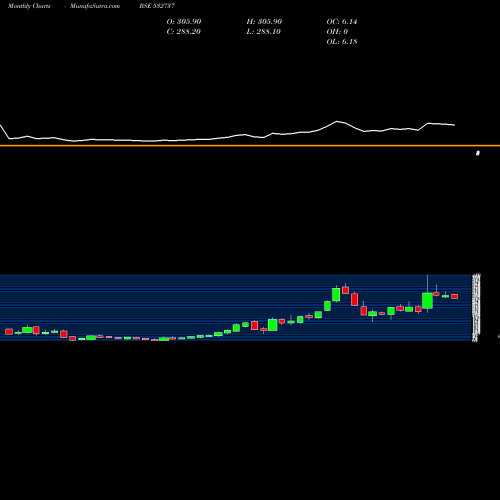Click the low value 'L: 288.10'
Viewport: 500px width, 500px height.
263,32
